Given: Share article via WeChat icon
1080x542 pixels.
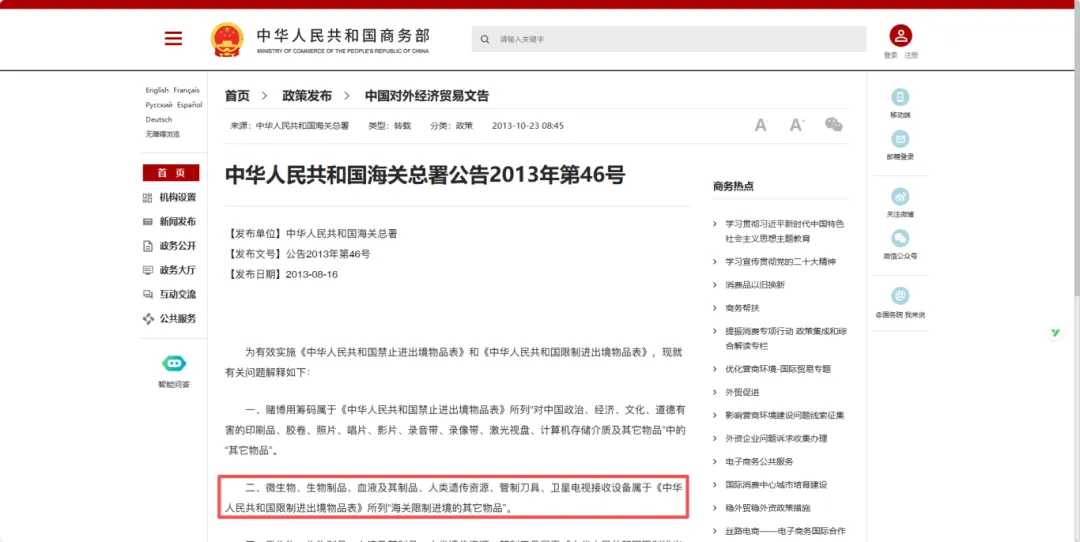Looking at the screenshot, I should coord(833,125).
